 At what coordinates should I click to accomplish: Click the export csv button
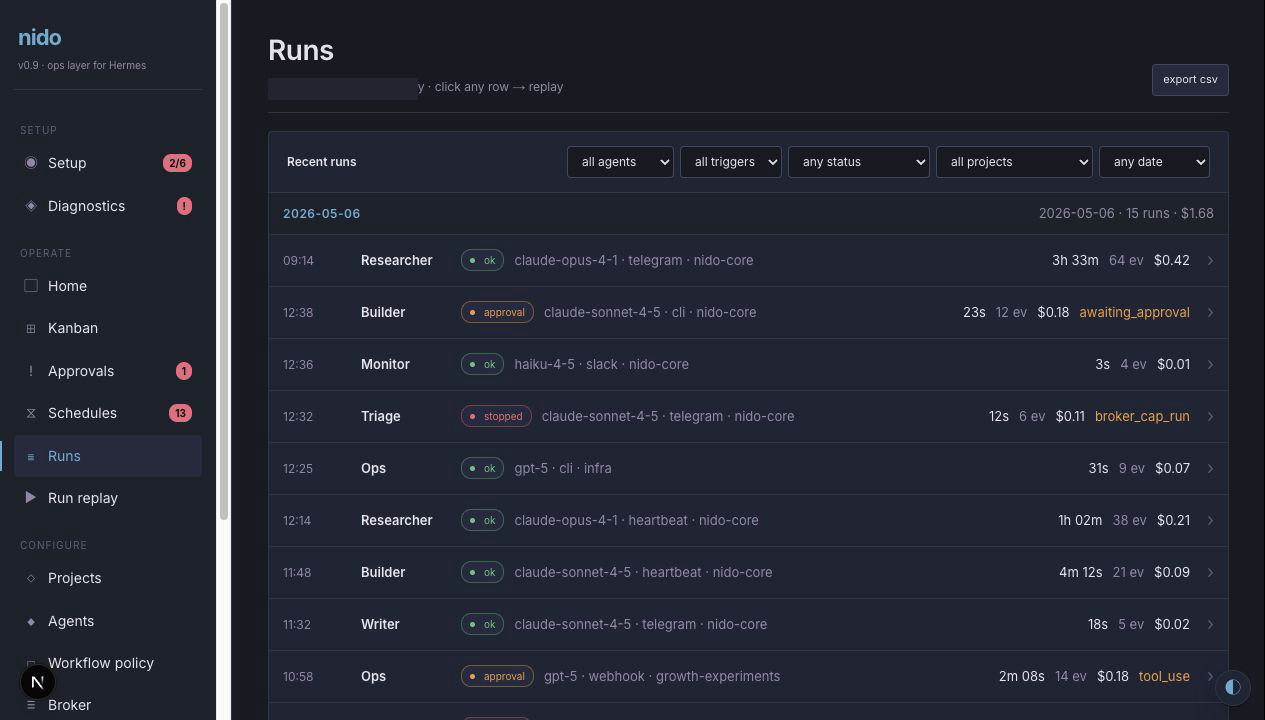coord(1190,80)
